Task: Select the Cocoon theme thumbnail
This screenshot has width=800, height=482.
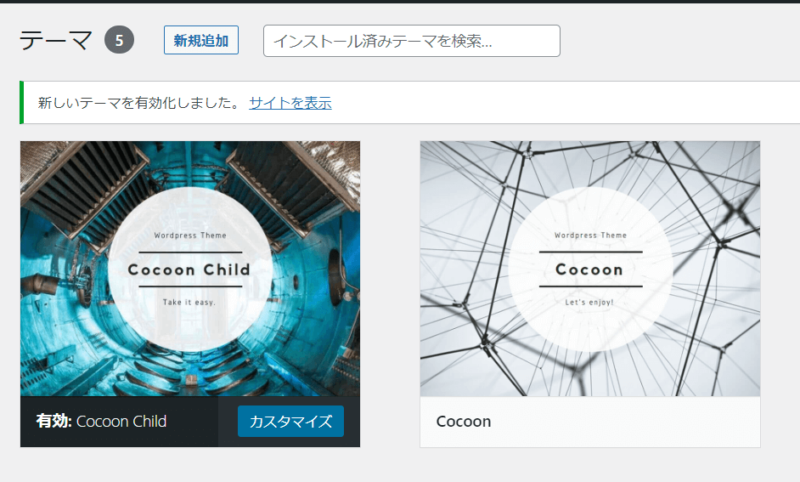Action: (590, 269)
